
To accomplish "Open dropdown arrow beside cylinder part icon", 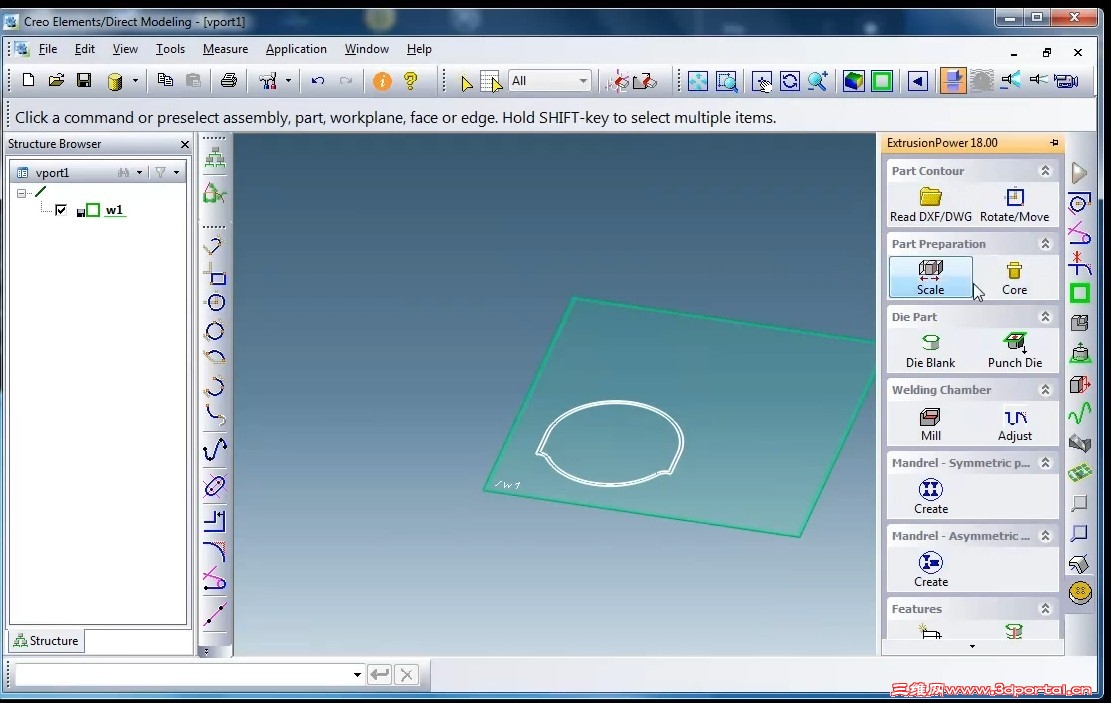I will click(x=135, y=81).
